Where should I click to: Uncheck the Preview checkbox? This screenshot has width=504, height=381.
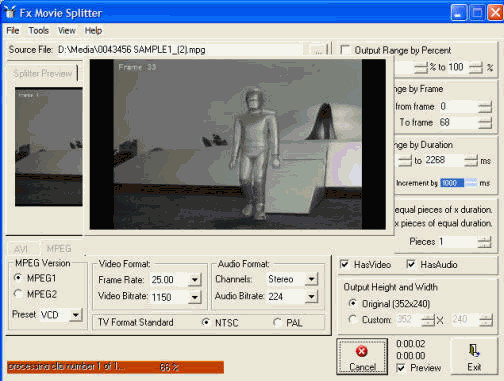pyautogui.click(x=401, y=368)
